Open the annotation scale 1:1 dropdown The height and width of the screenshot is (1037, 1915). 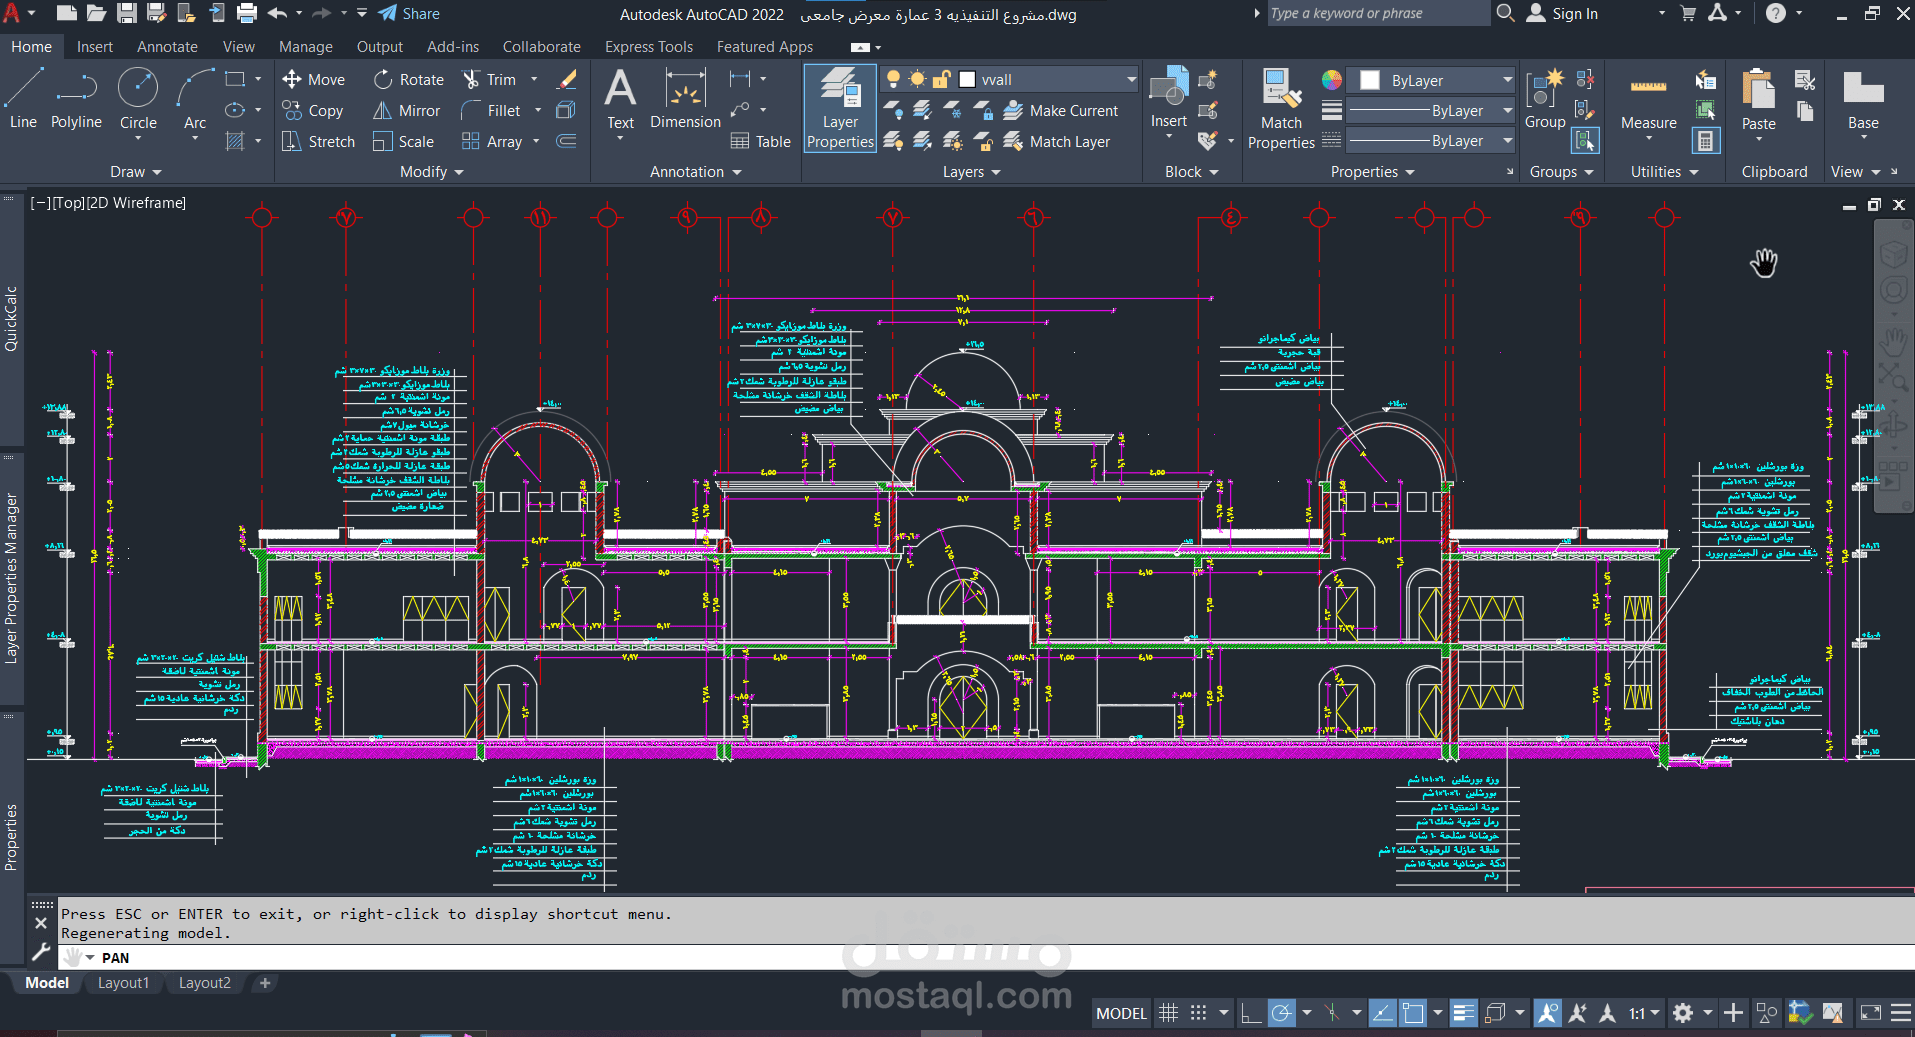[x=1645, y=1013]
